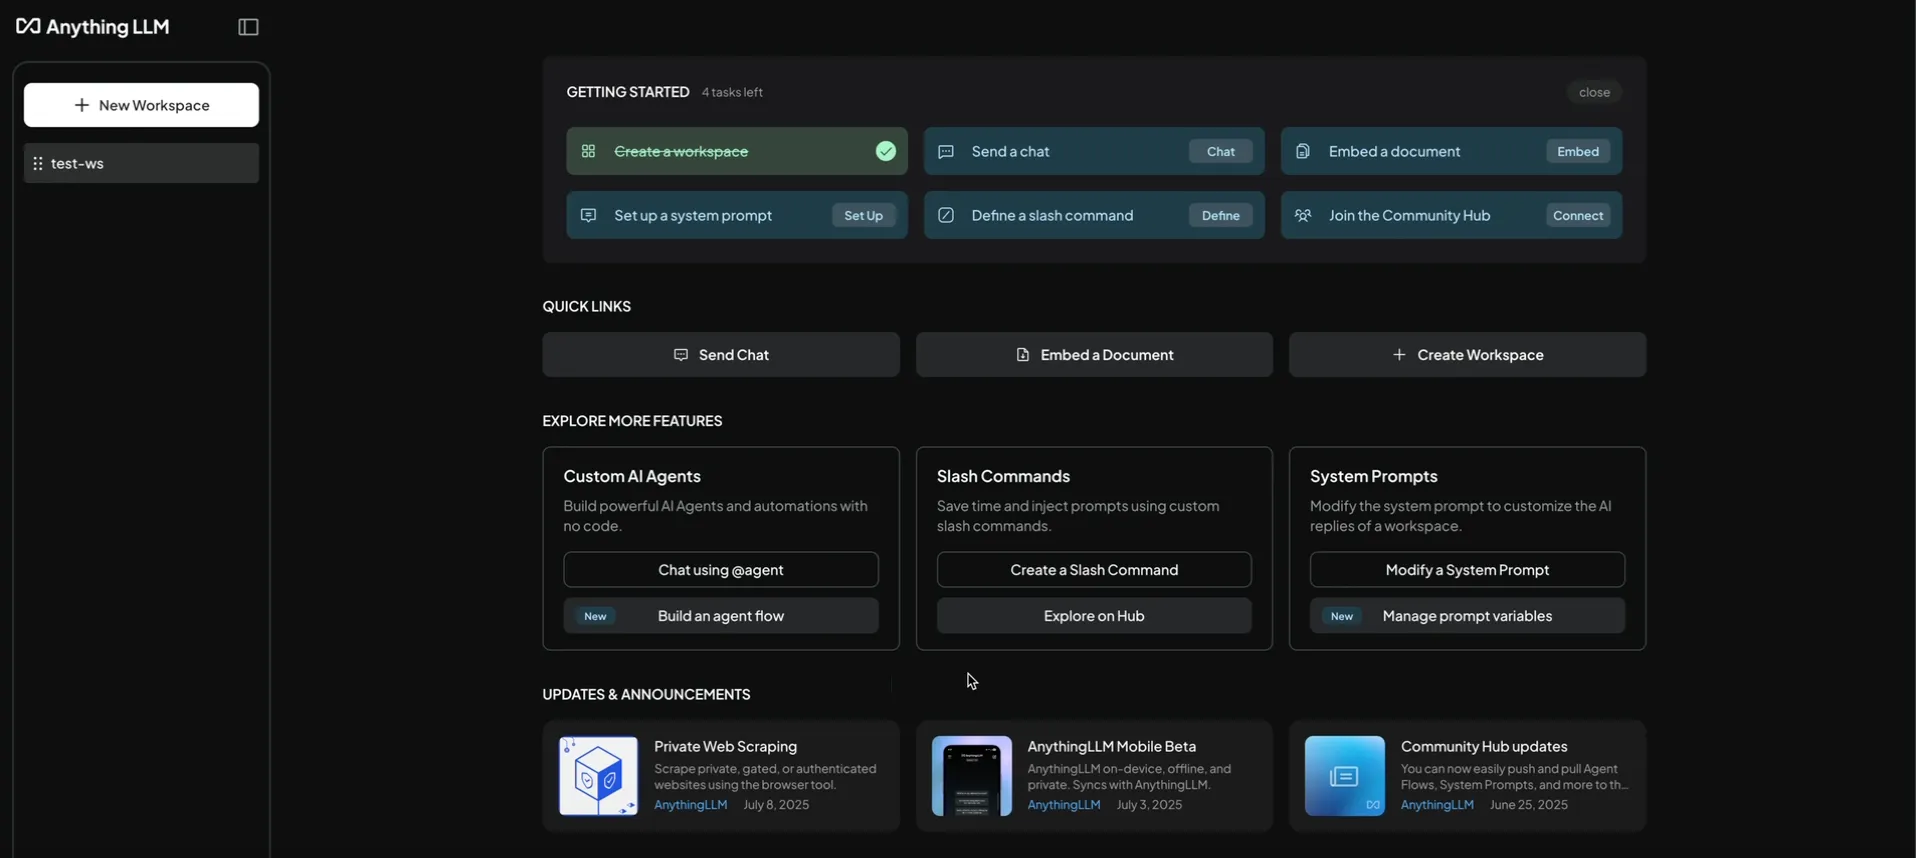The height and width of the screenshot is (858, 1916).
Task: Click the Slash Commands heading
Action: pyautogui.click(x=1003, y=476)
